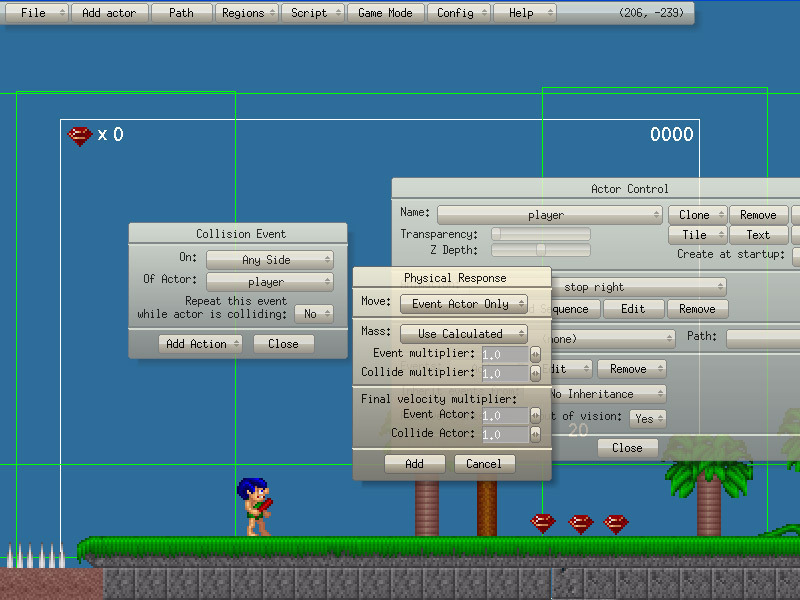Screen dimensions: 800x600
Task: Adjust the Z Depth slider
Action: 540,250
